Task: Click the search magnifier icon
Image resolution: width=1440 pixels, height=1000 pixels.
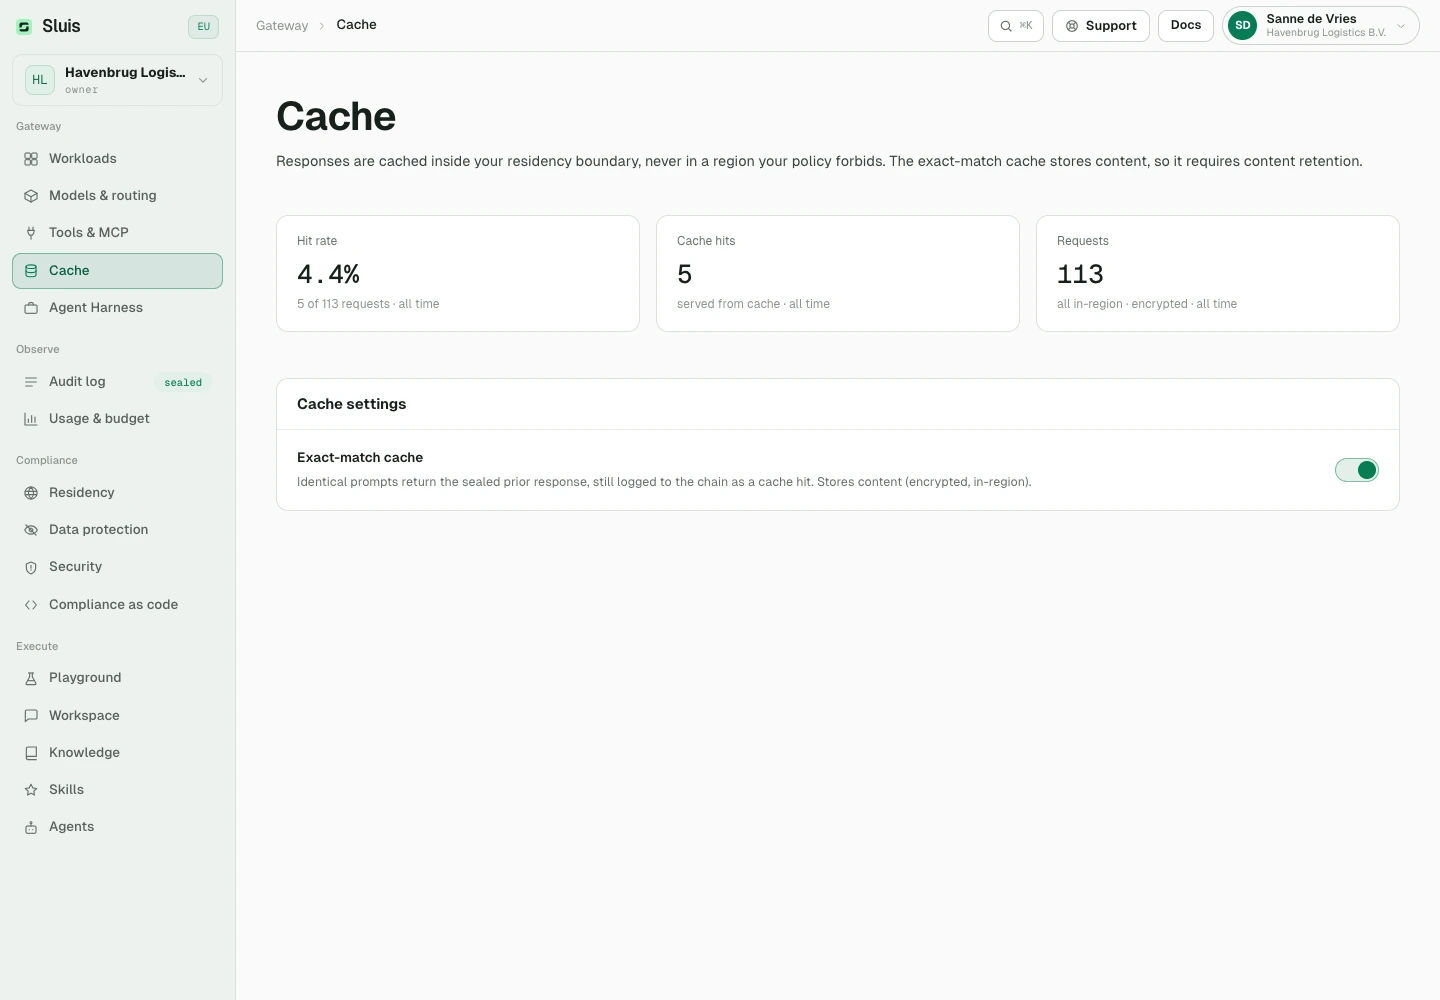Action: pos(1006,26)
